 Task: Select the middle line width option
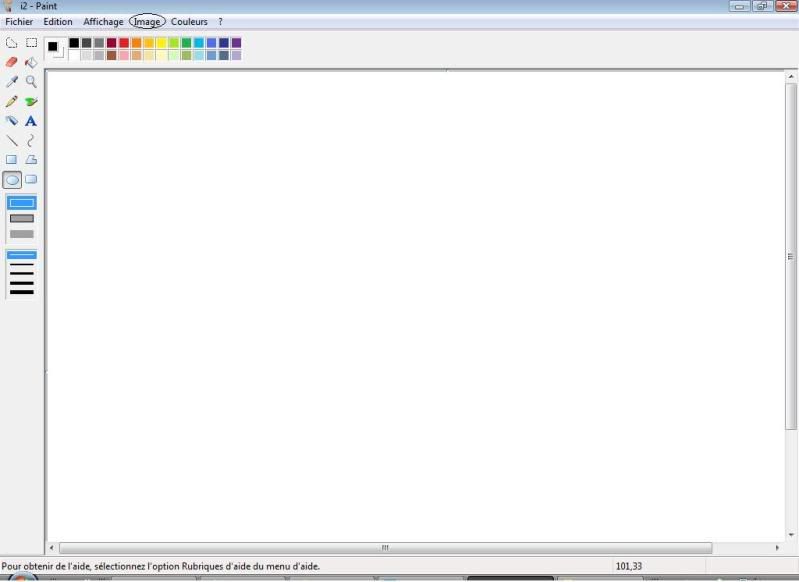point(21,274)
